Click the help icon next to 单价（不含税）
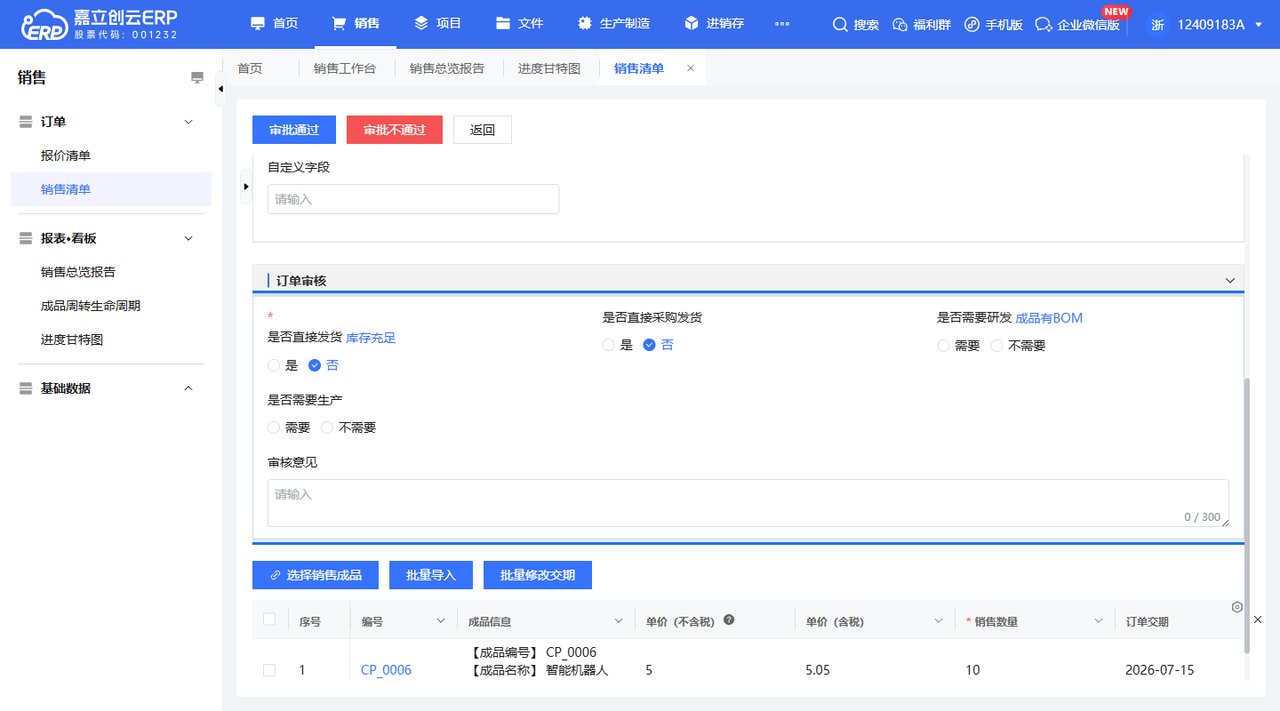This screenshot has height=711, width=1280. tap(729, 620)
